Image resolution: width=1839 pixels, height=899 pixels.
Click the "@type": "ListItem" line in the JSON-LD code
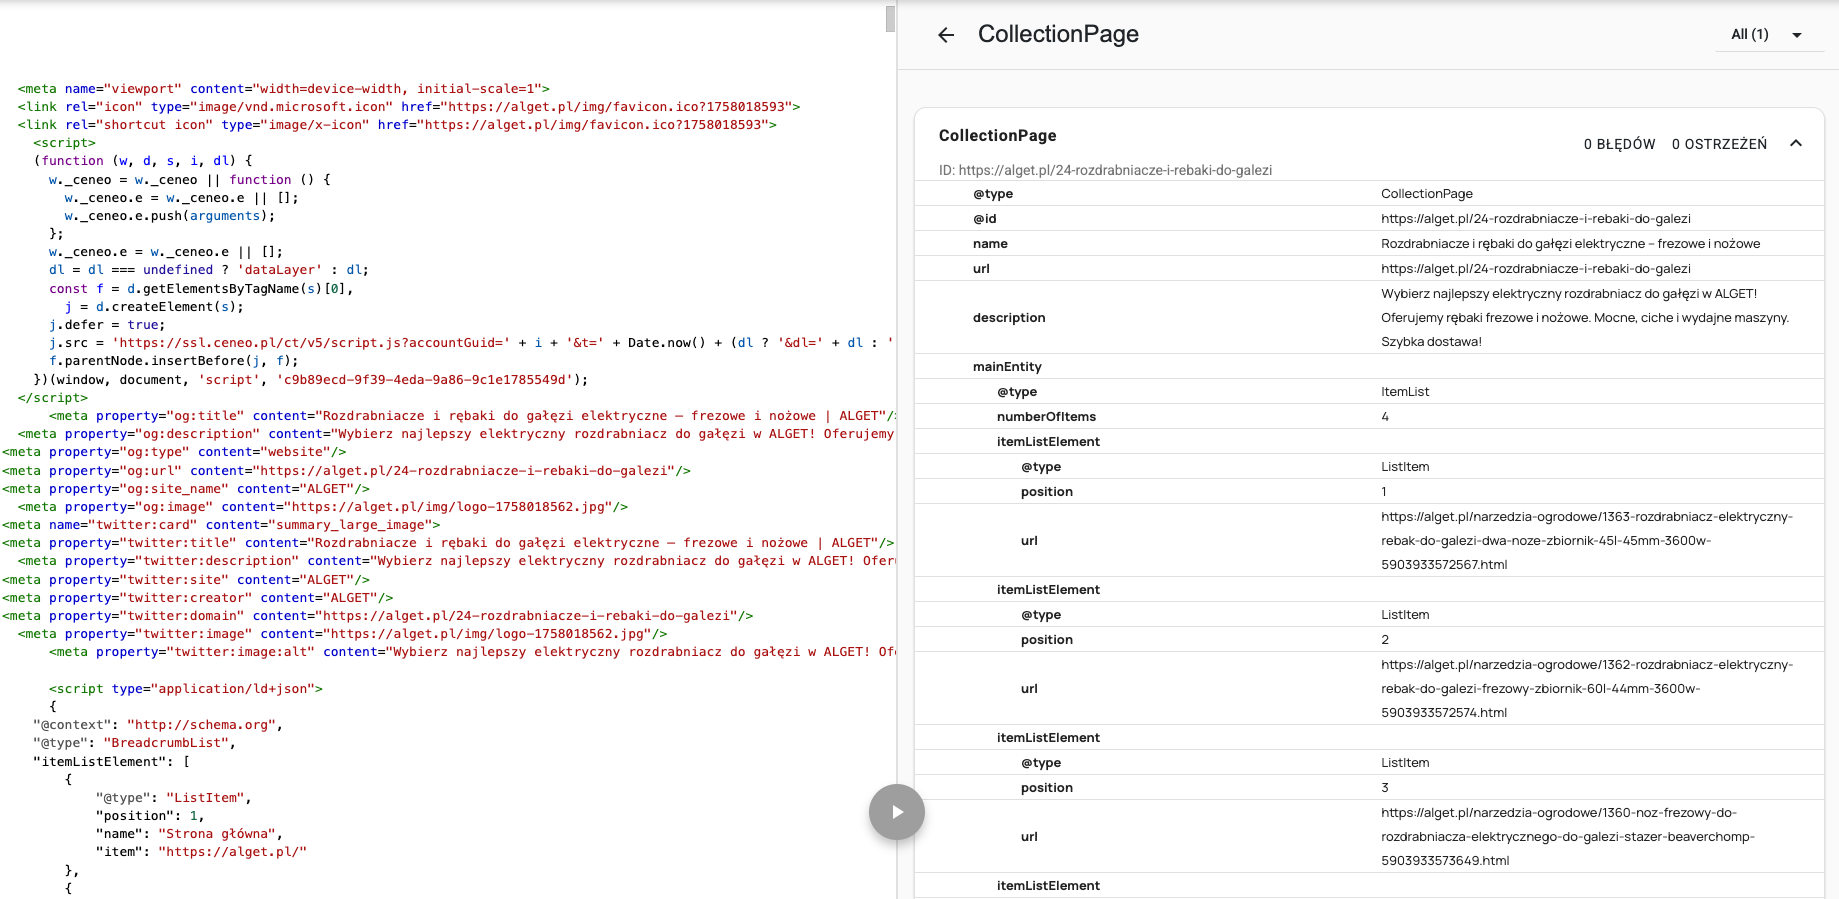(x=174, y=798)
